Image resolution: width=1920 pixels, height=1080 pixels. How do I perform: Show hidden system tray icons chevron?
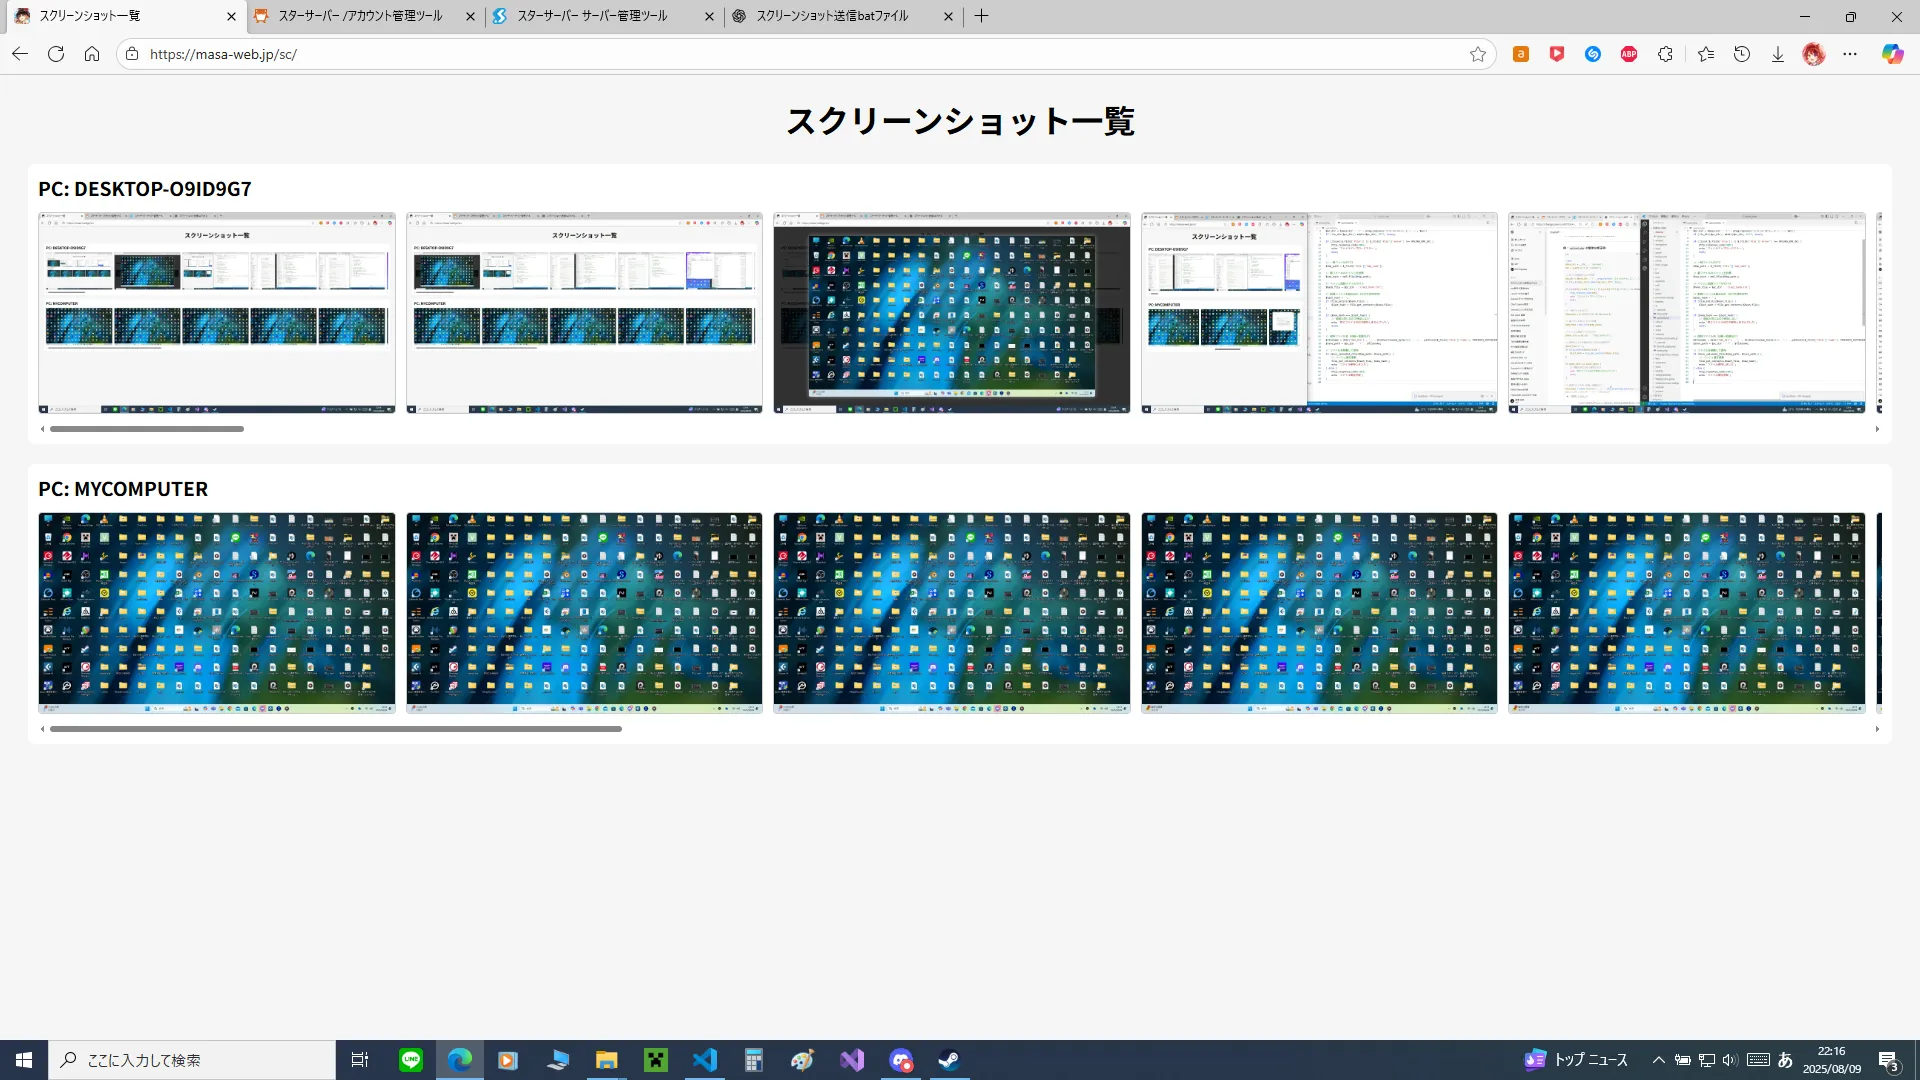(1658, 1060)
